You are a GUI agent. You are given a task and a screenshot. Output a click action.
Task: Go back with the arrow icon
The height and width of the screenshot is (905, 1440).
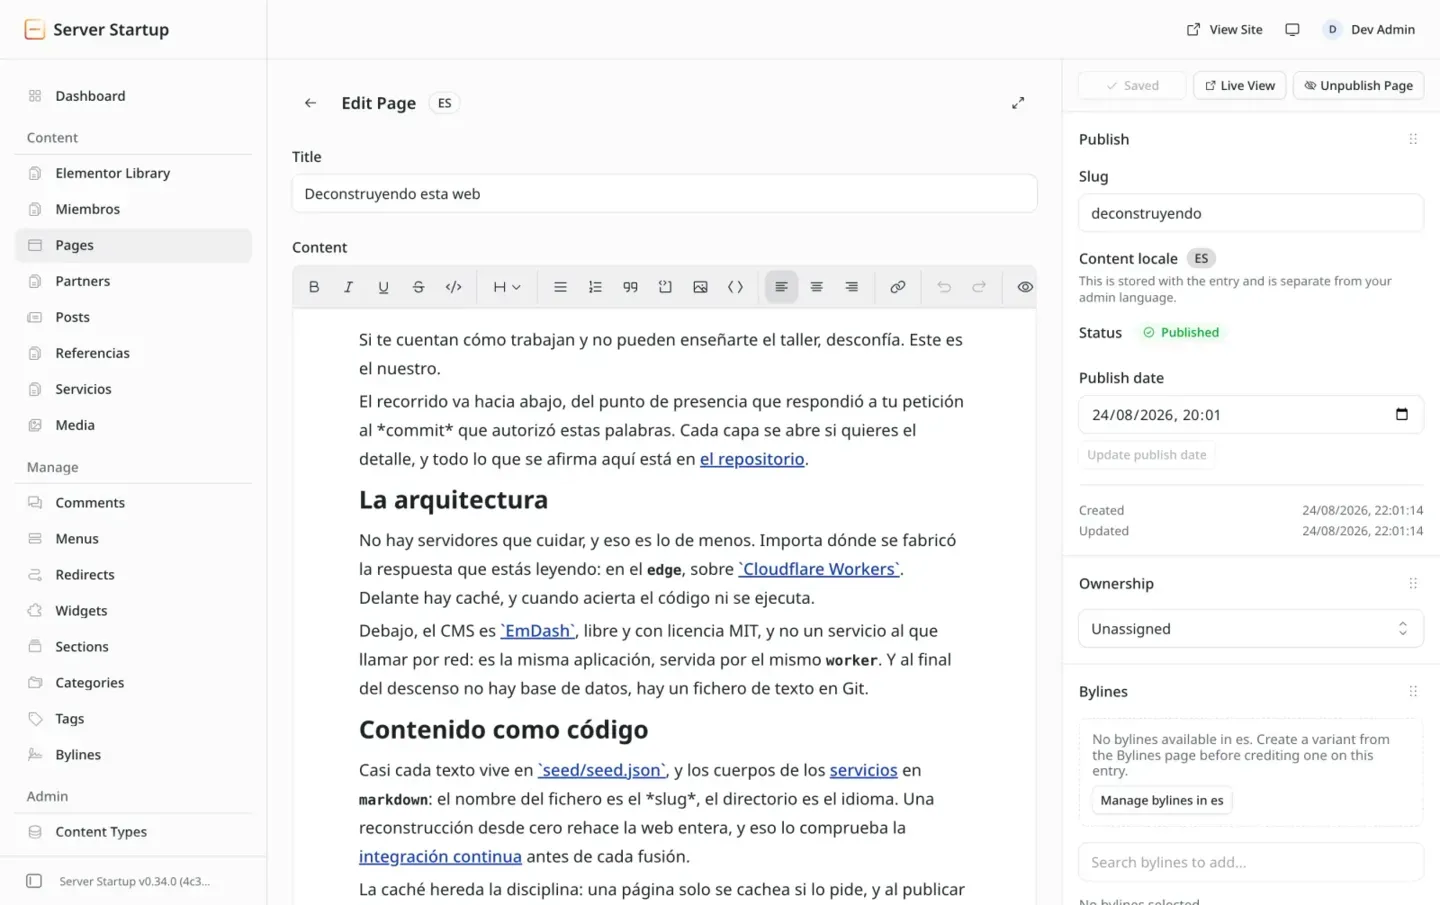tap(310, 103)
